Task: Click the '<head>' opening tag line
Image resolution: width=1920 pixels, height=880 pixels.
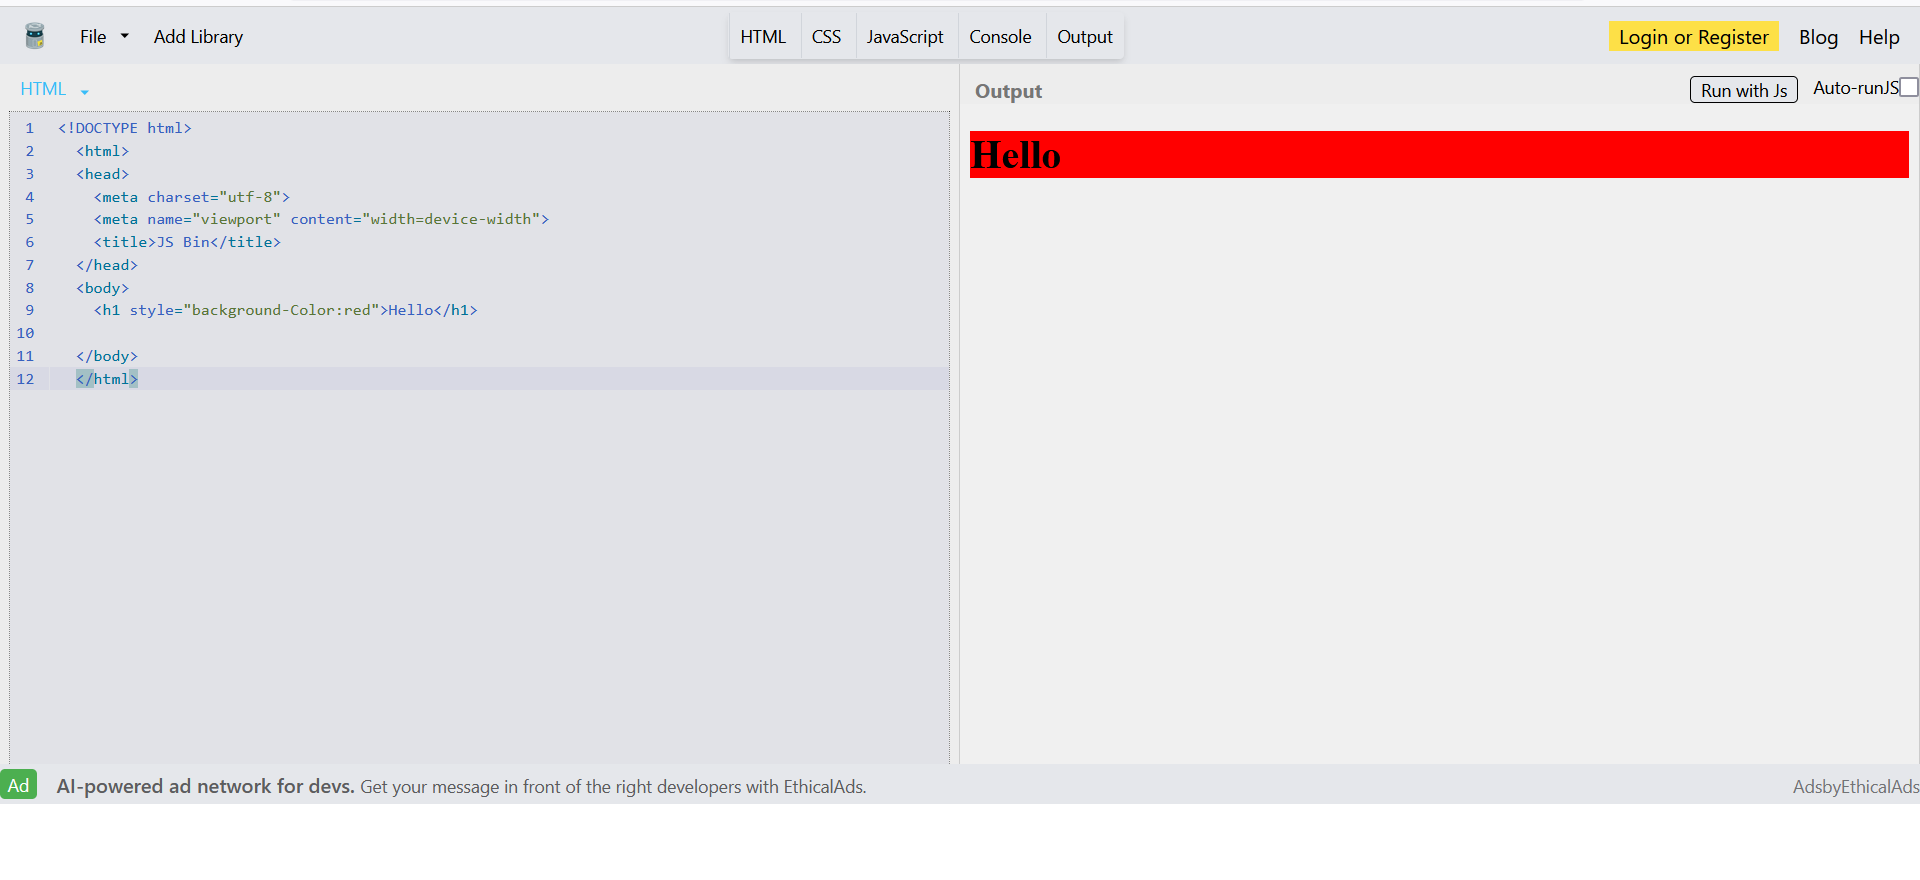Action: click(102, 174)
